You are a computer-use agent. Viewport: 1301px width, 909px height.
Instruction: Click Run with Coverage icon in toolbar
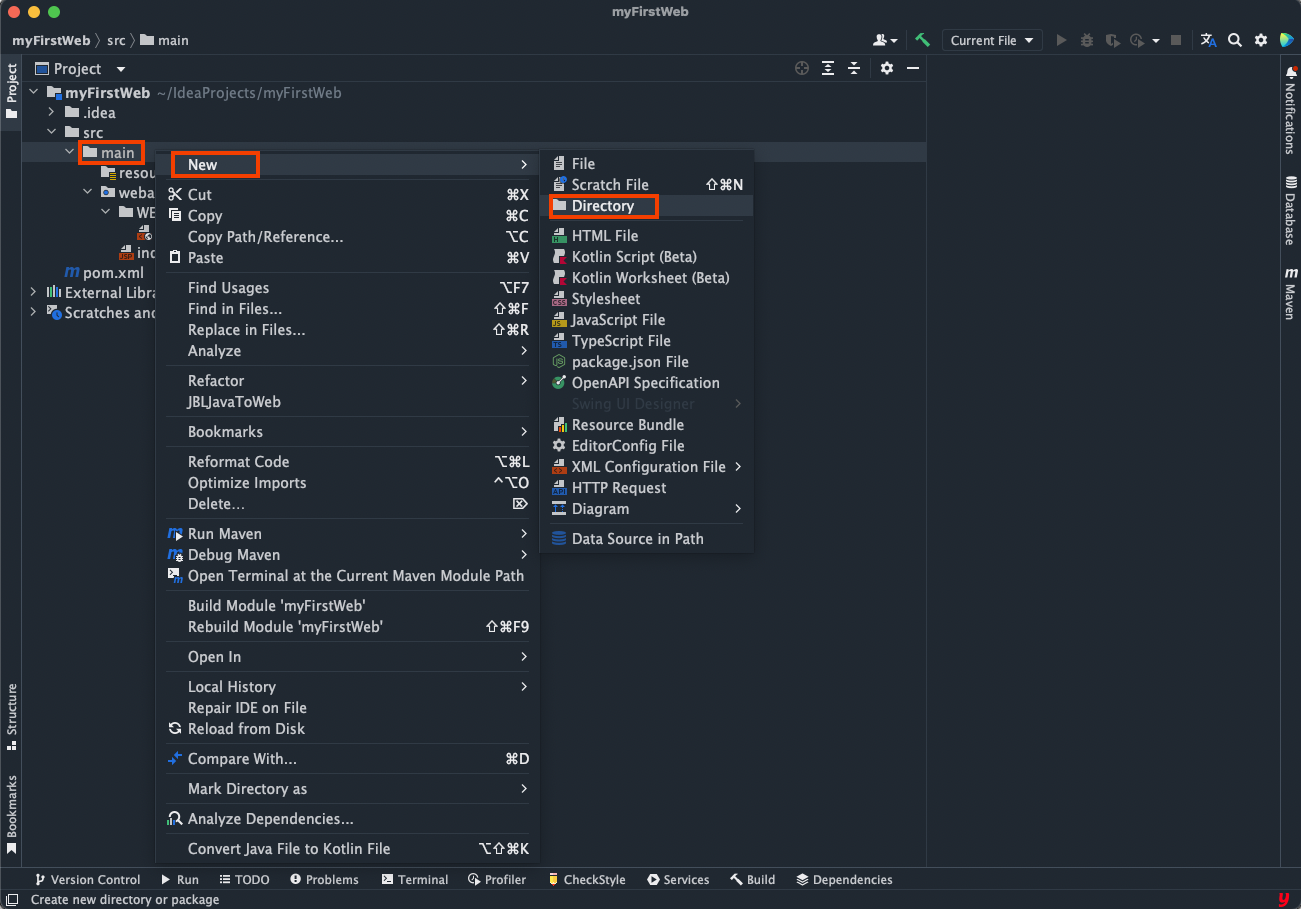tap(1112, 40)
